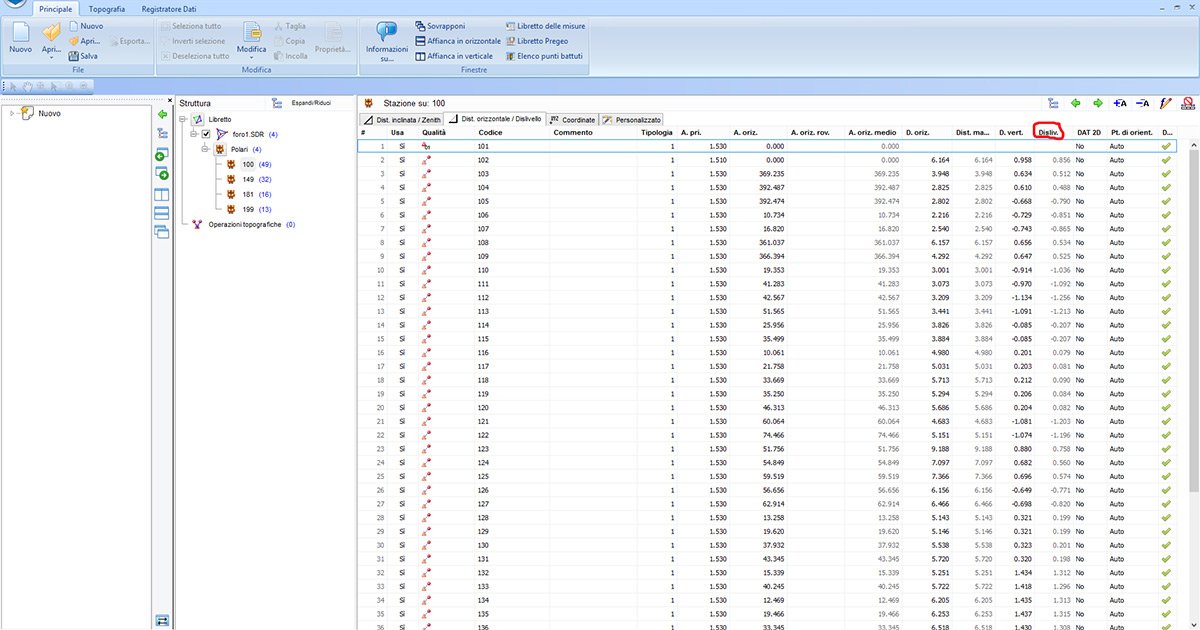Switch to the Topografia ribbon tab
Viewport: 1200px width, 630px height.
(x=107, y=8)
